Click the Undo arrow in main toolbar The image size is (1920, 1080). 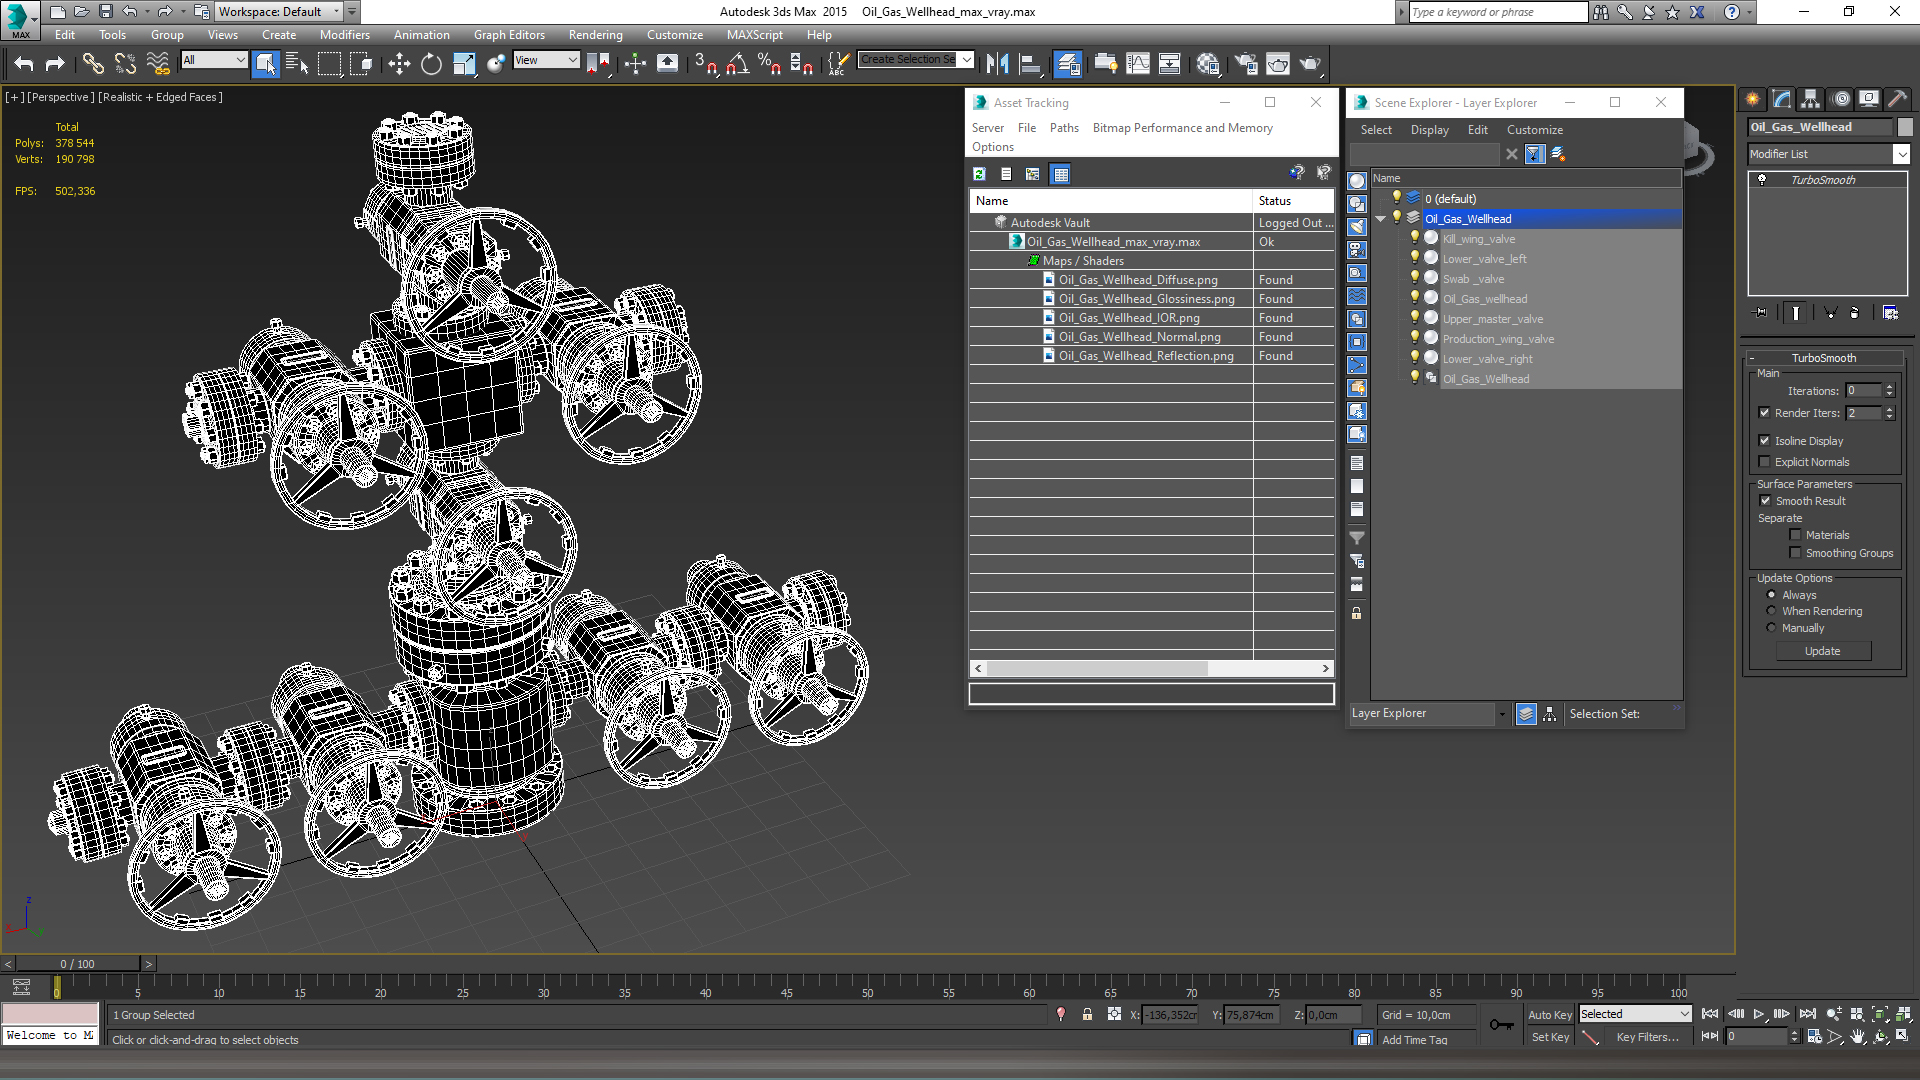coord(24,64)
